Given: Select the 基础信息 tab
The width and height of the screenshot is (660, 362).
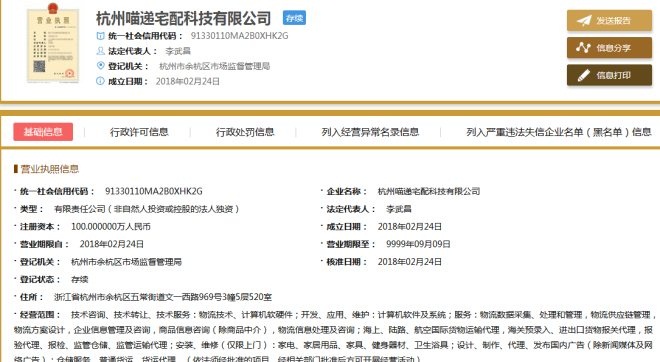Looking at the screenshot, I should pyautogui.click(x=43, y=132).
